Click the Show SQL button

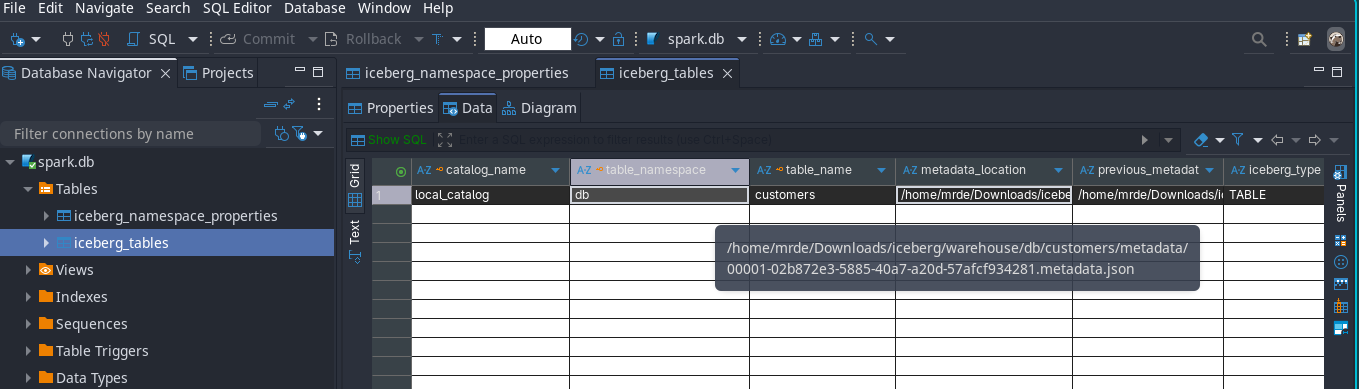pos(389,140)
